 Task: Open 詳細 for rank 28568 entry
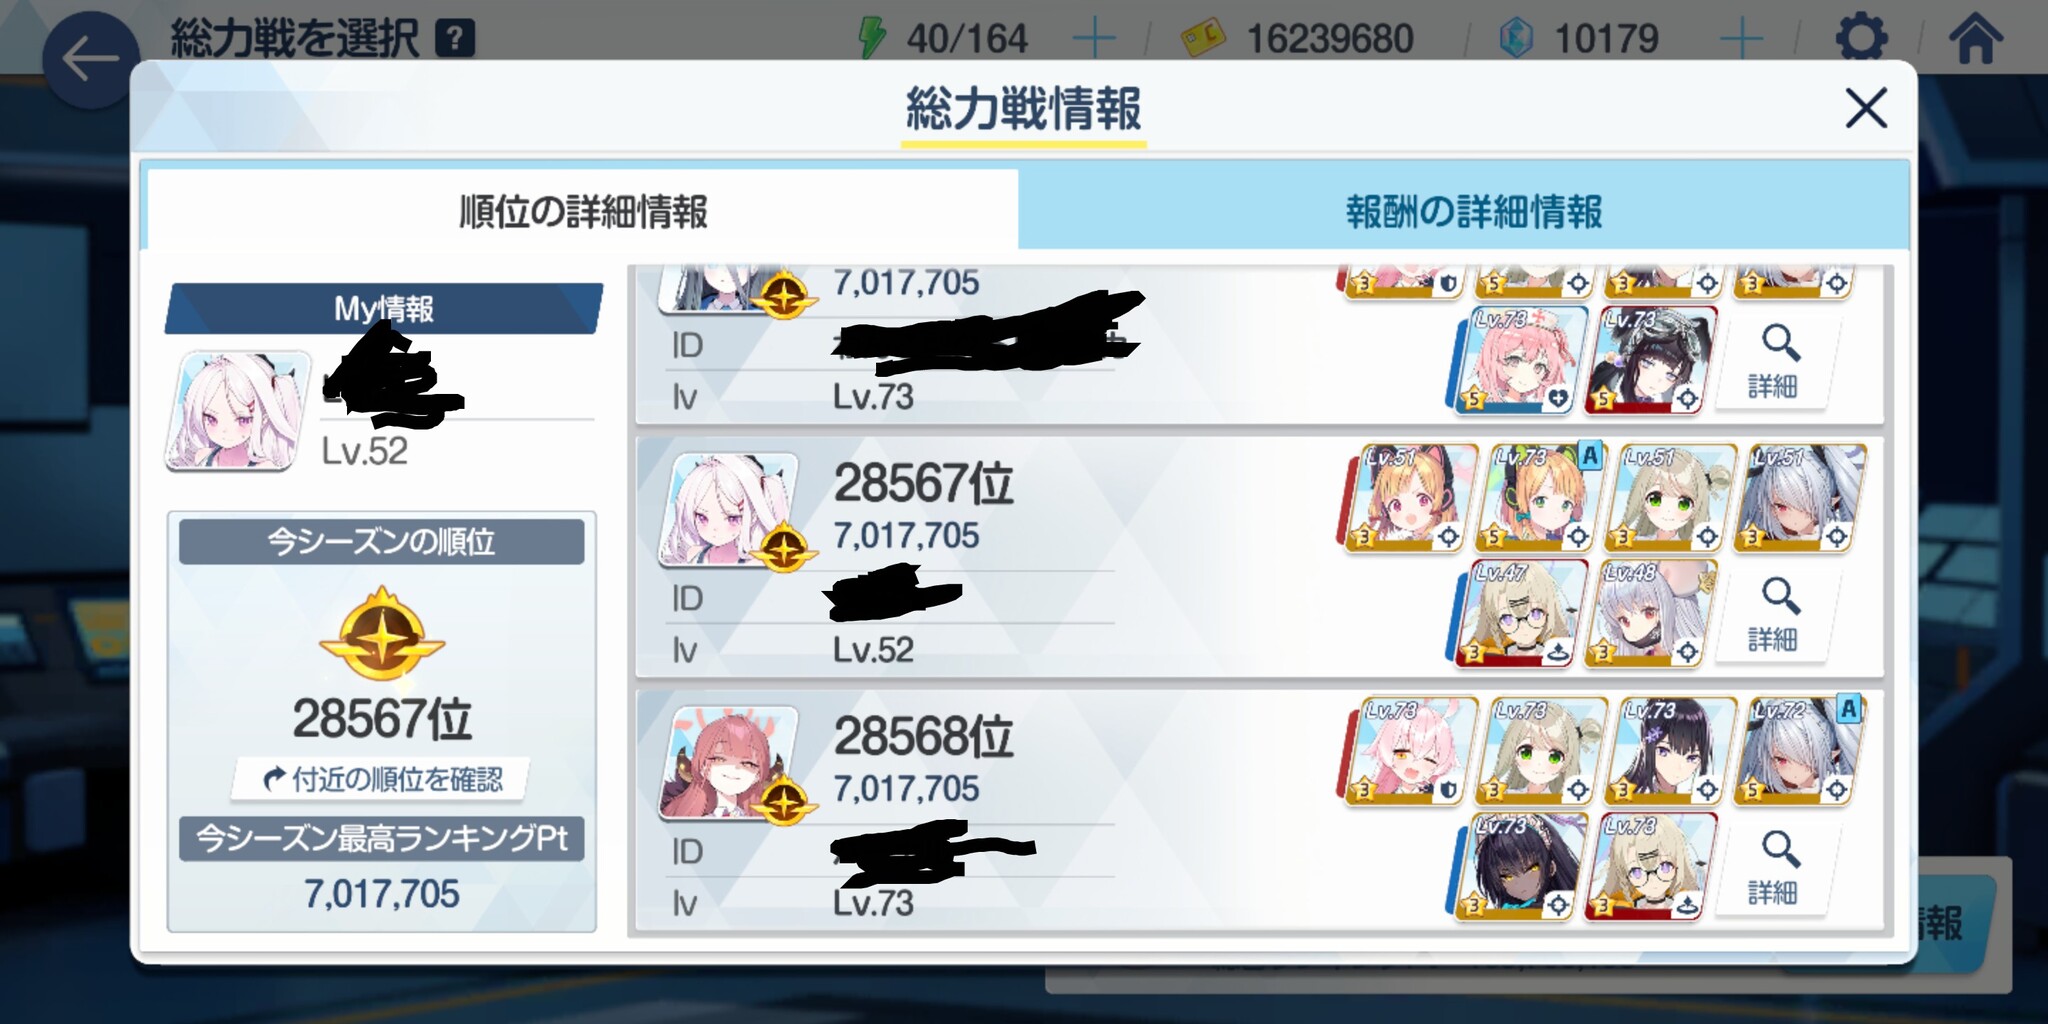point(1774,868)
